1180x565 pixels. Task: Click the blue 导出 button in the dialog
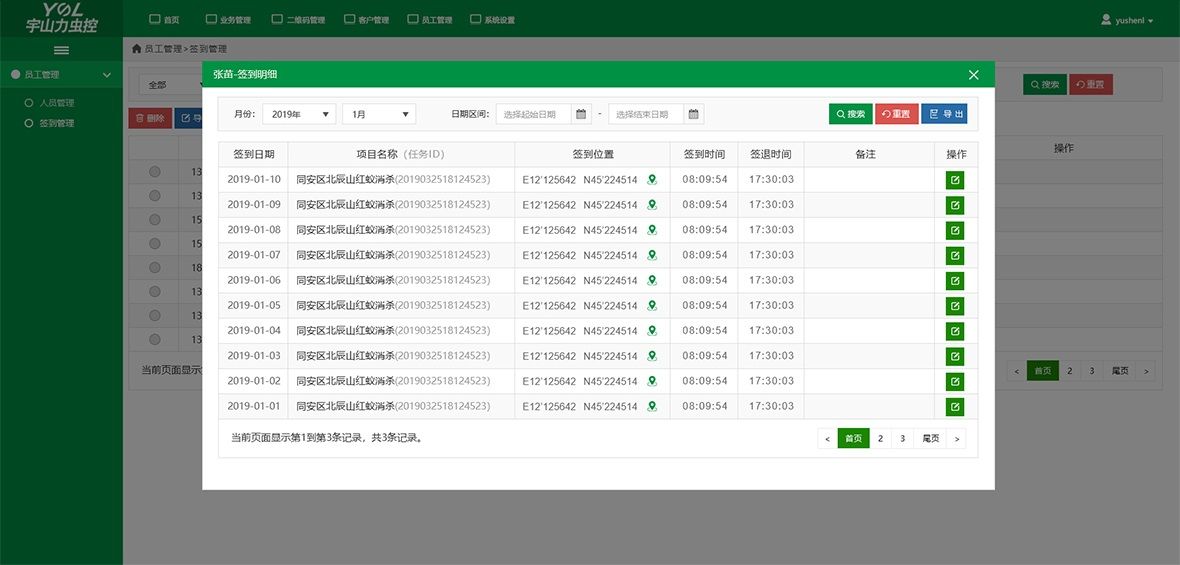944,114
